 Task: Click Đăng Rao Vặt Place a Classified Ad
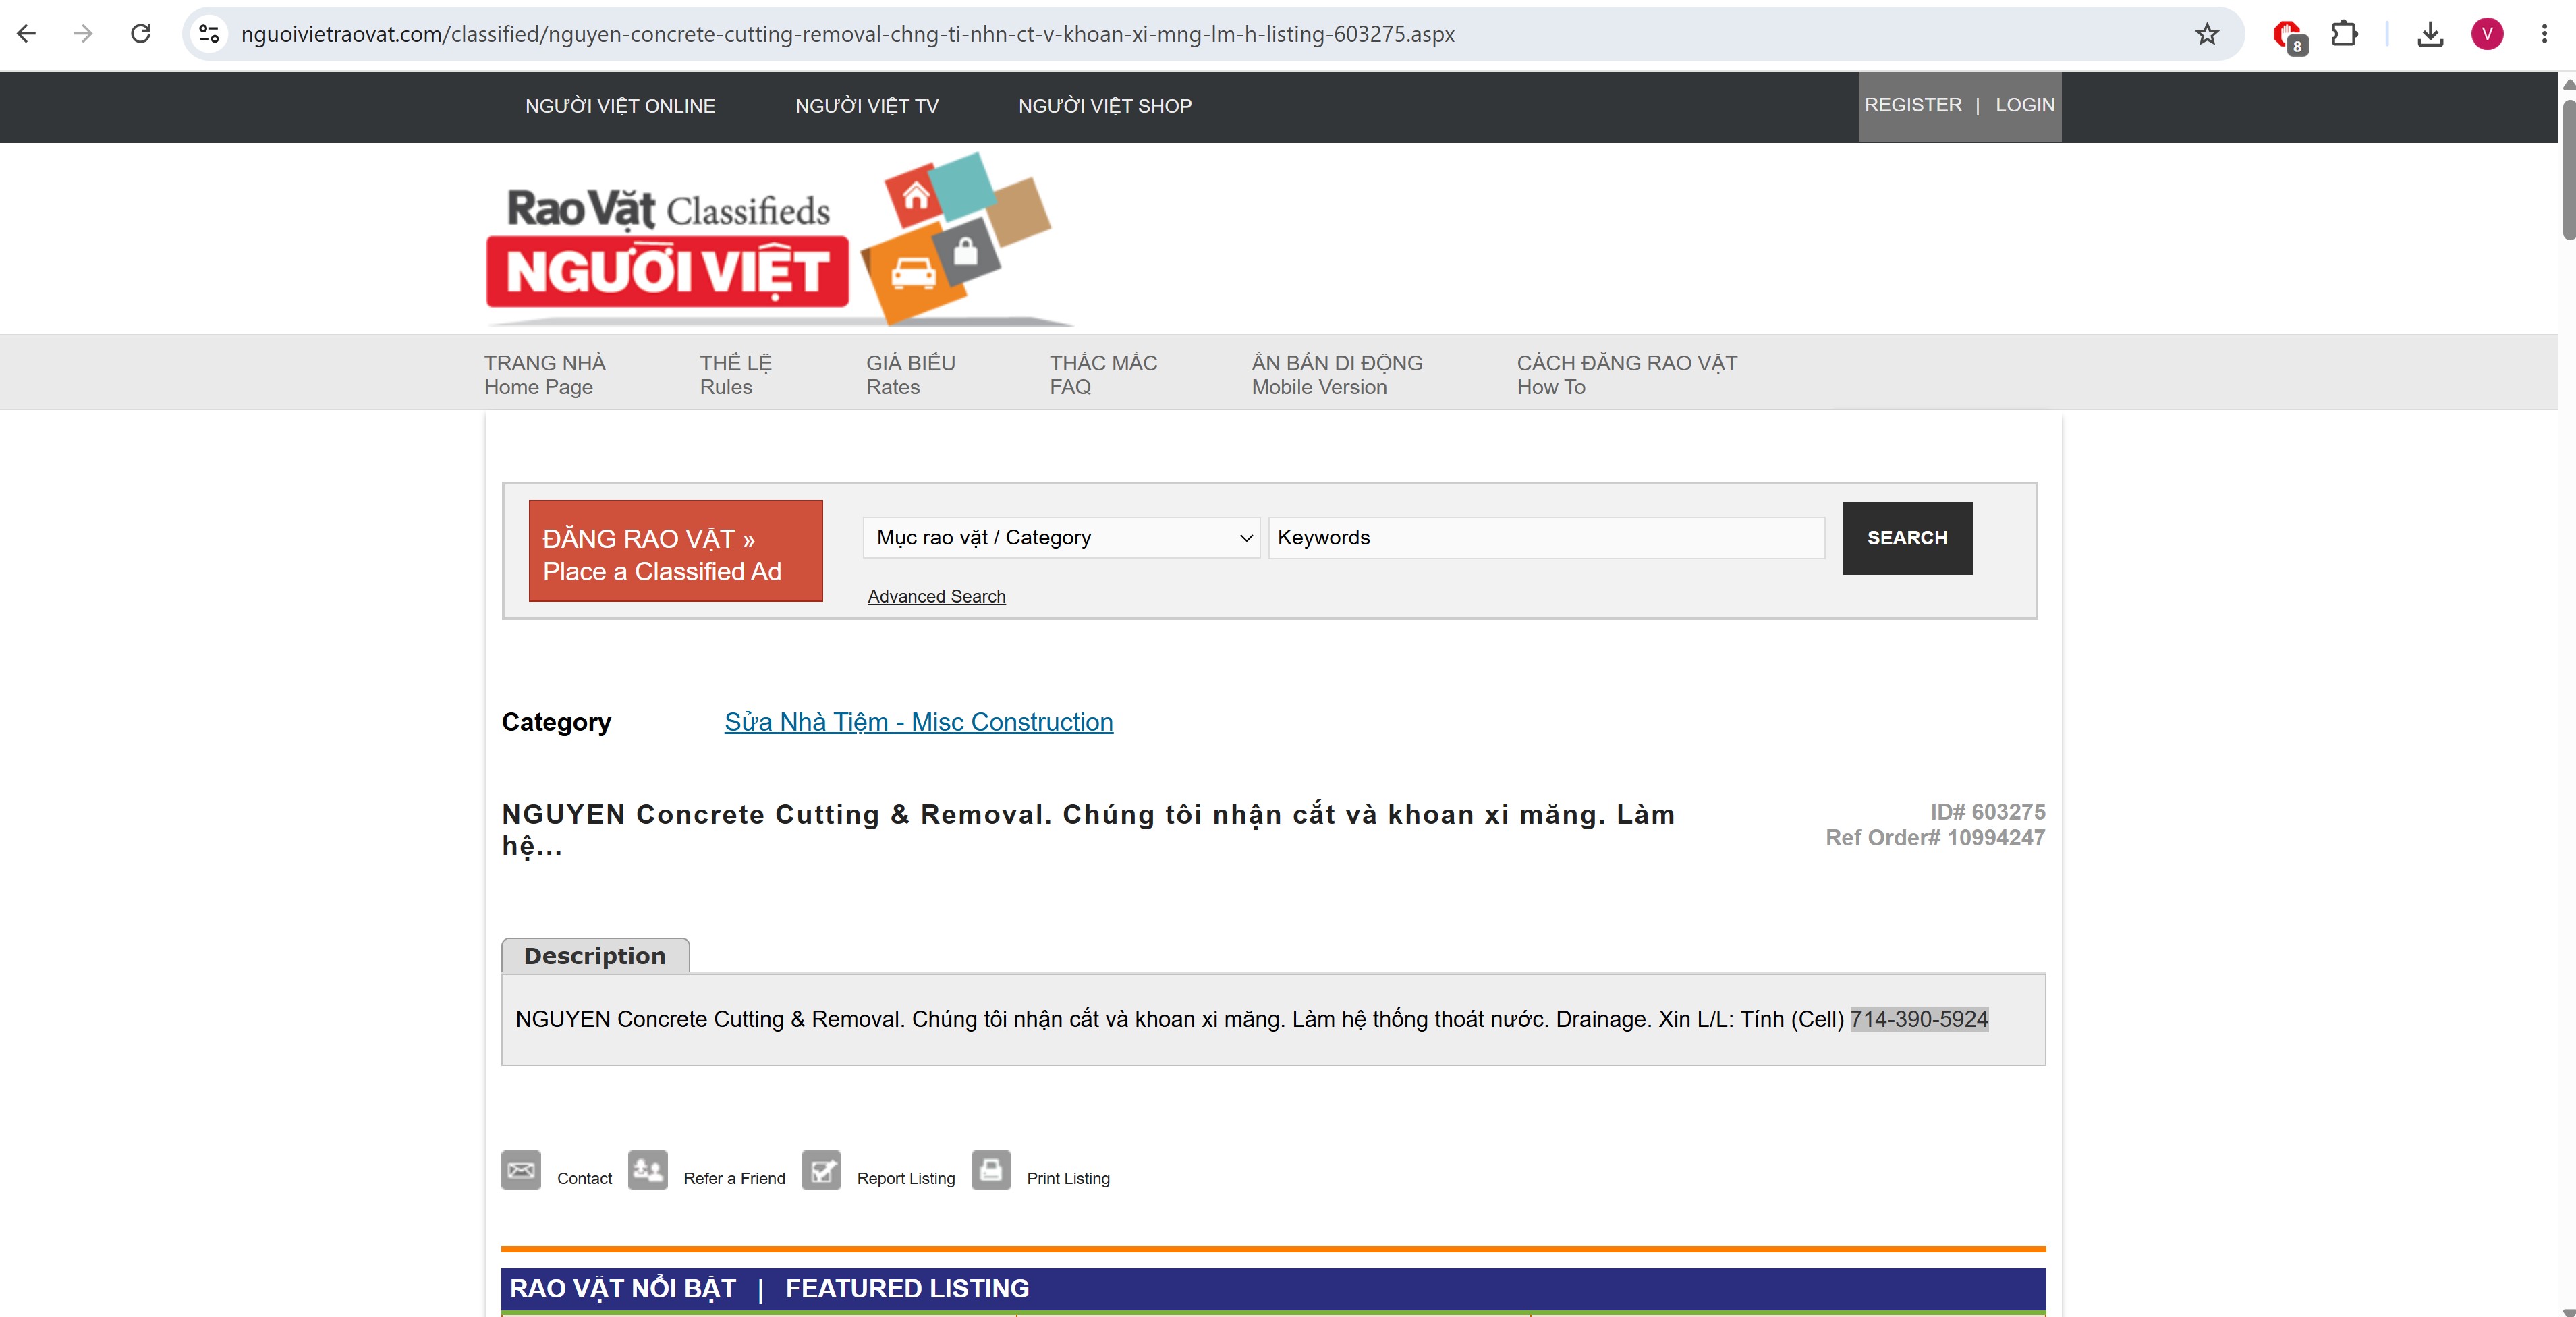tap(676, 551)
